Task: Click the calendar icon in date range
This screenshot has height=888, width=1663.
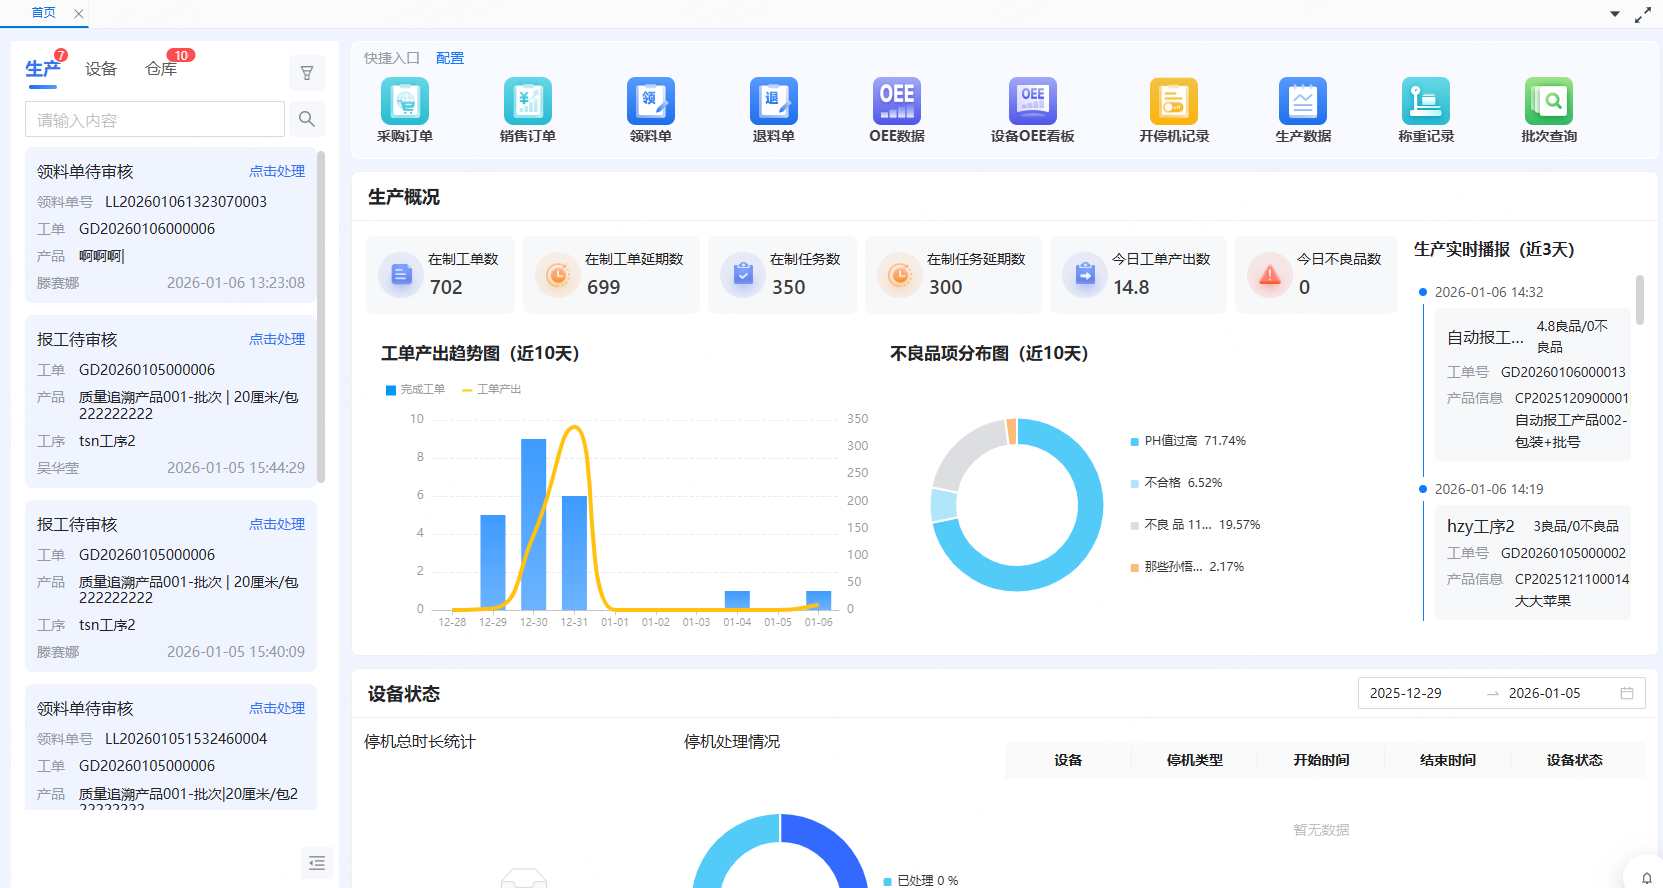Action: coord(1627,693)
